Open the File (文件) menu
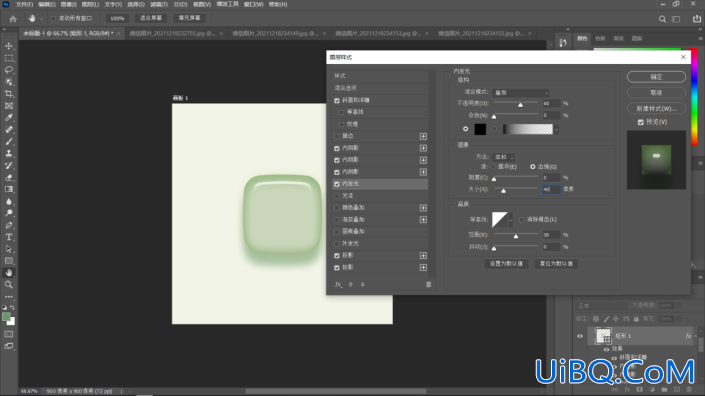Viewport: 705px width, 396px height. click(x=24, y=4)
